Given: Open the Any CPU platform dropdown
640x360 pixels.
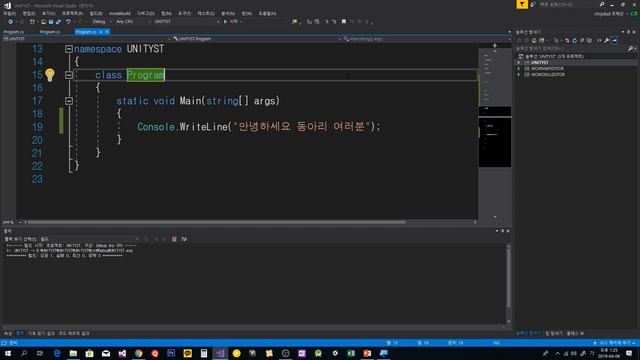Looking at the screenshot, I should (133, 22).
